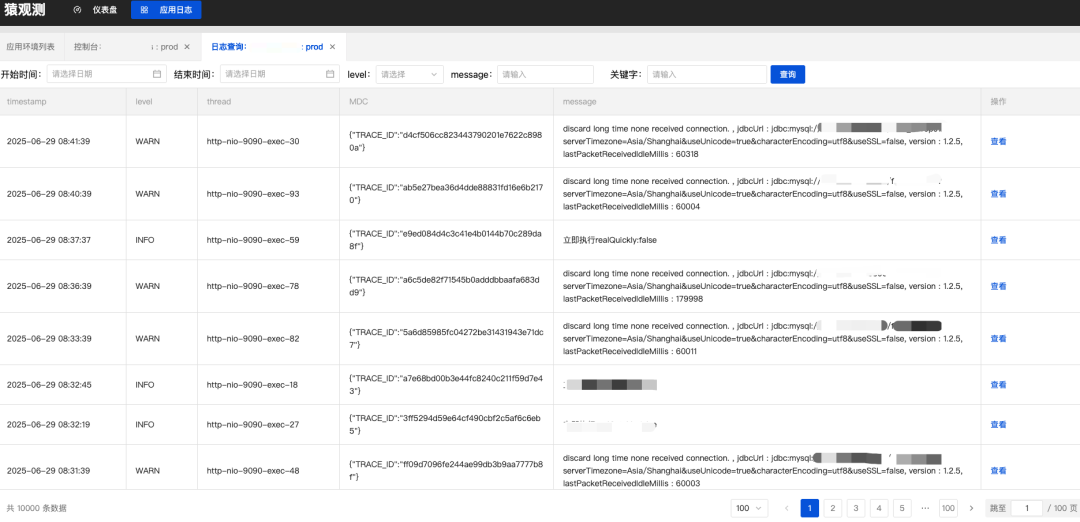Close the 日志查询 prod tab
Image resolution: width=1080 pixels, height=522 pixels.
[332, 47]
